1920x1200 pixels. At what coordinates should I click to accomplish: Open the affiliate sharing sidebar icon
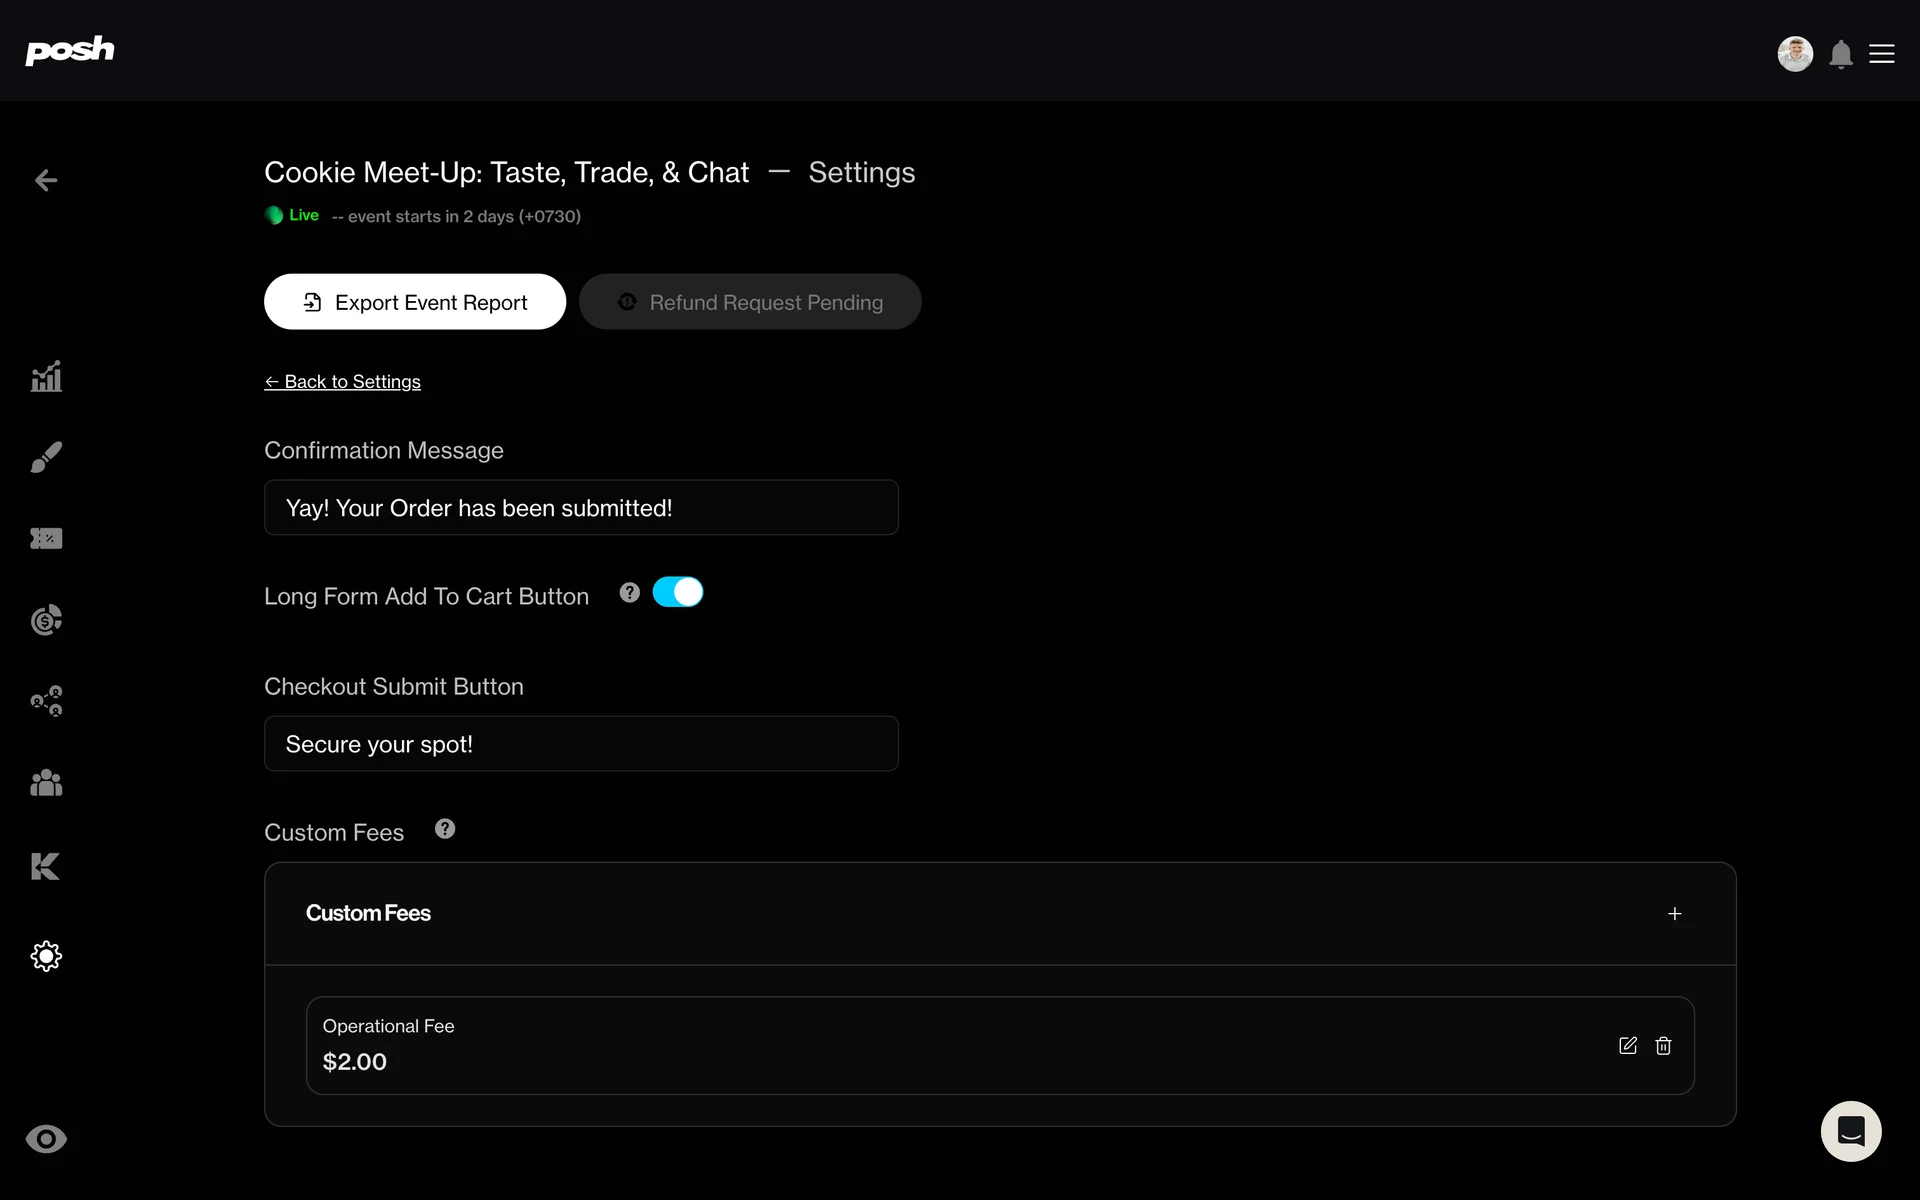pyautogui.click(x=46, y=701)
